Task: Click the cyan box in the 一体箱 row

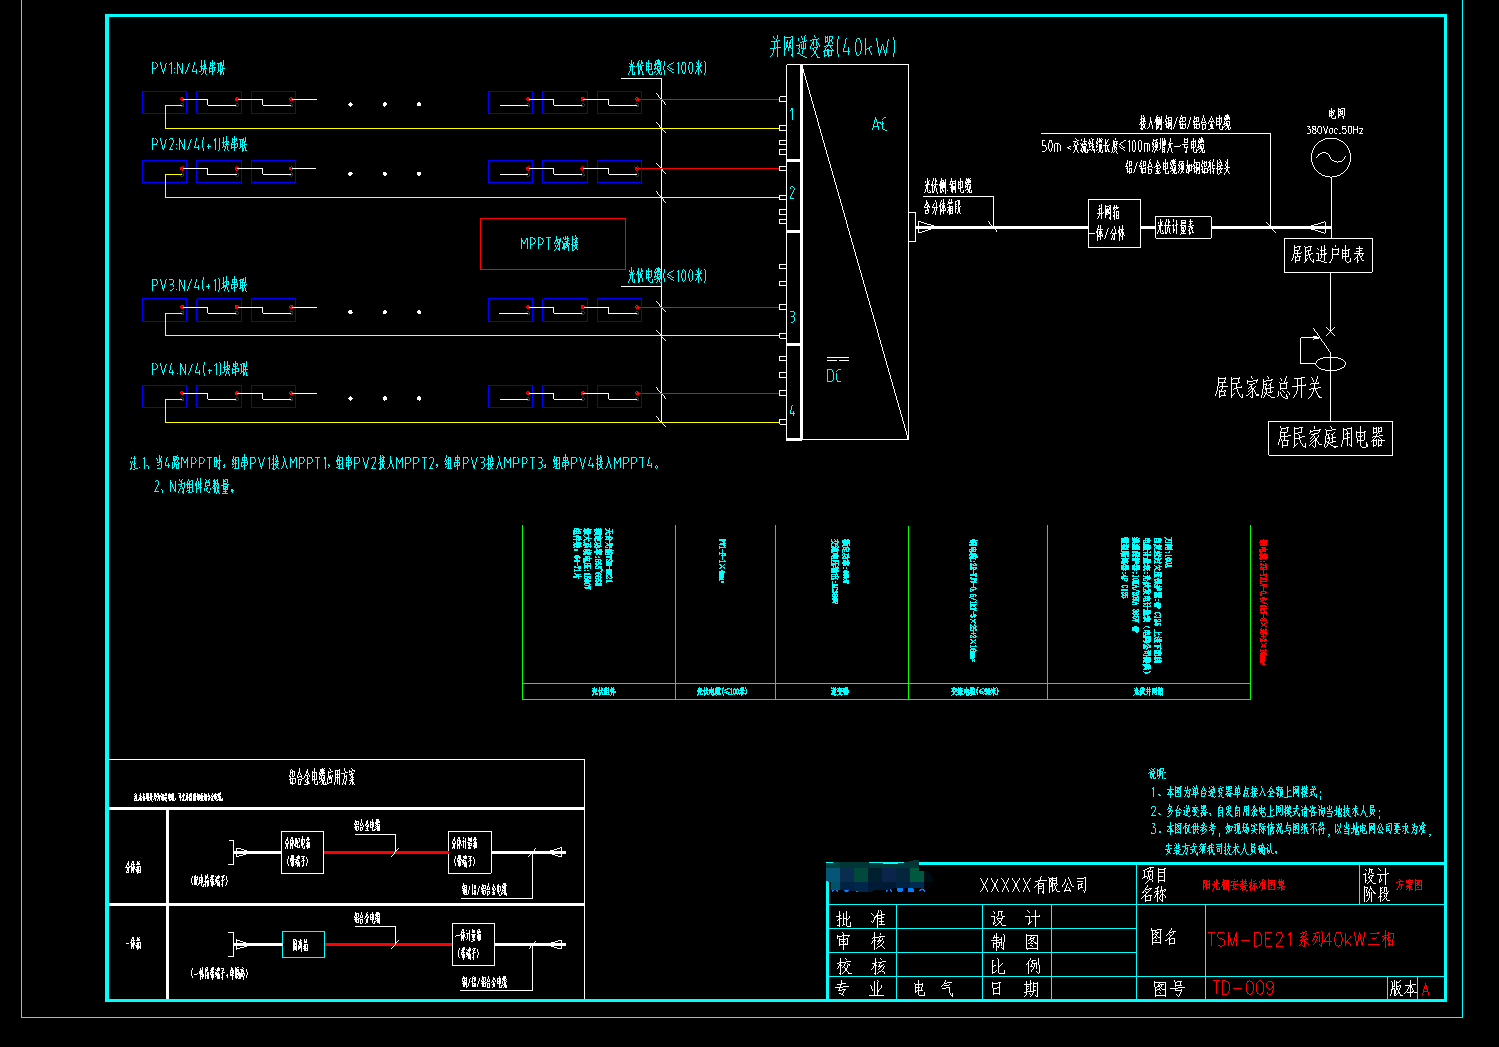Action: (x=303, y=944)
